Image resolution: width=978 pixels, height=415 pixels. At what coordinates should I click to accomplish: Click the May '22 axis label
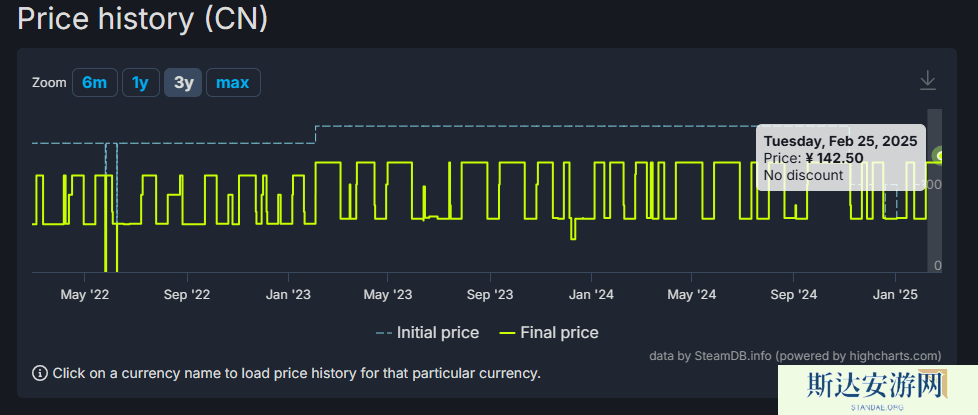(85, 294)
